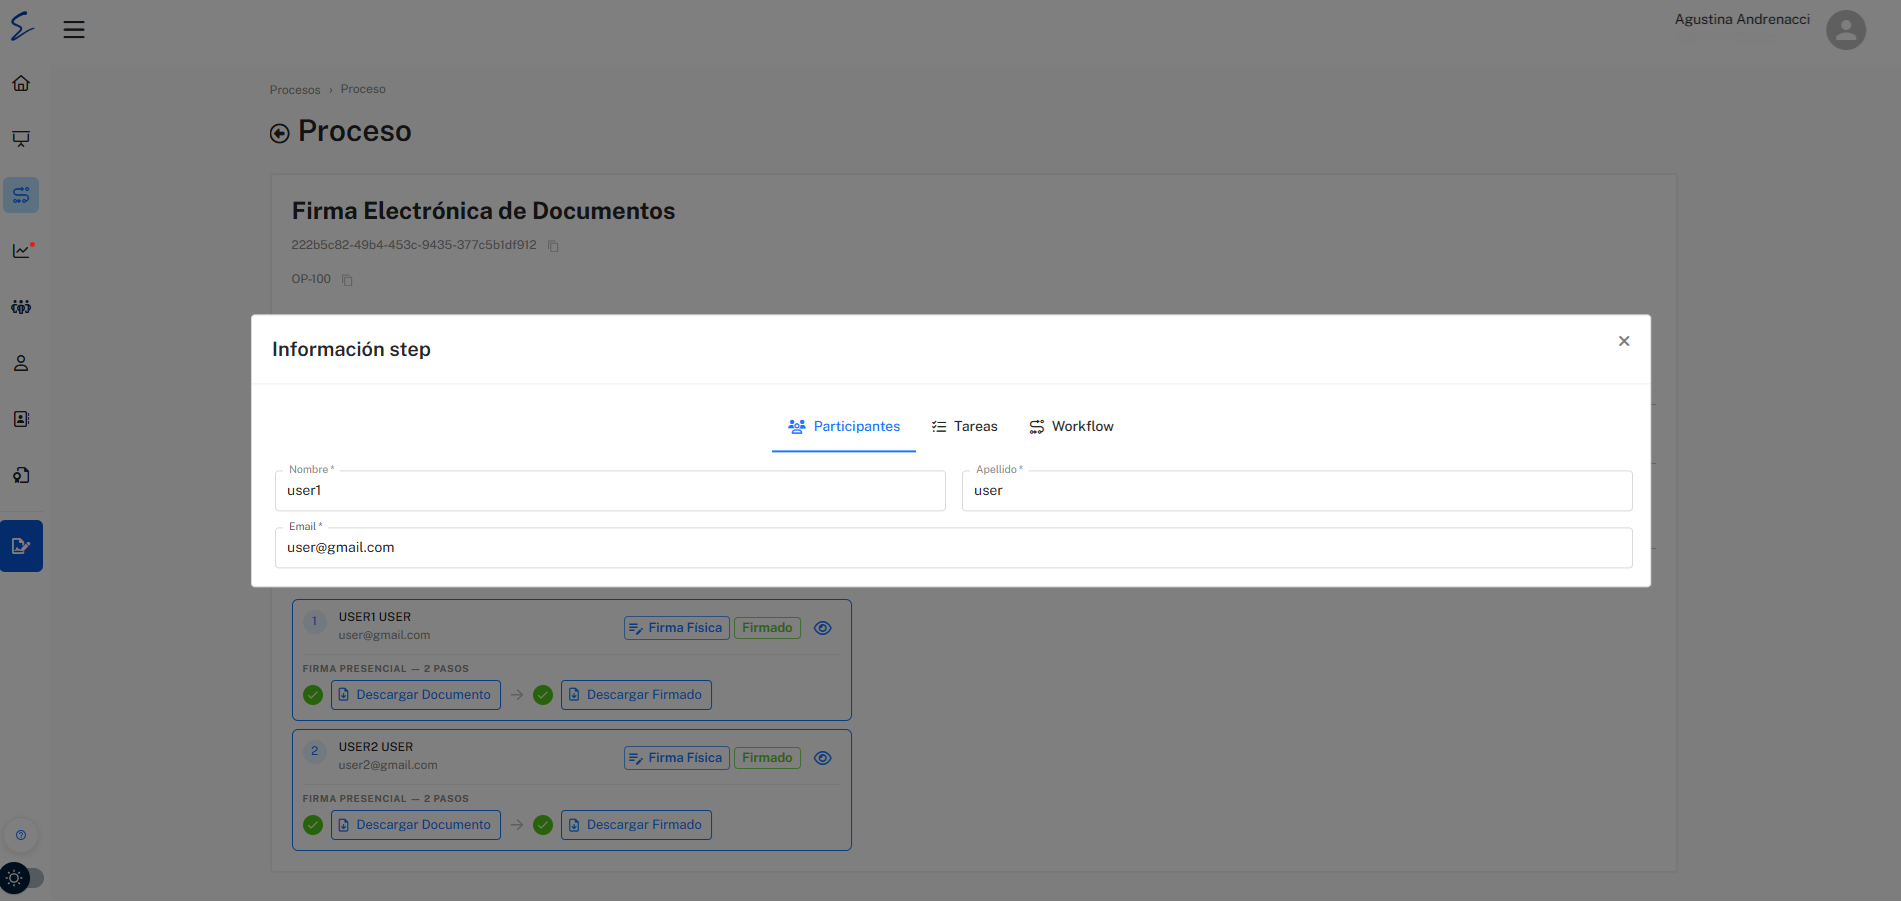The height and width of the screenshot is (902, 1901).
Task: Toggle the light/dark theme switch
Action: [22, 878]
